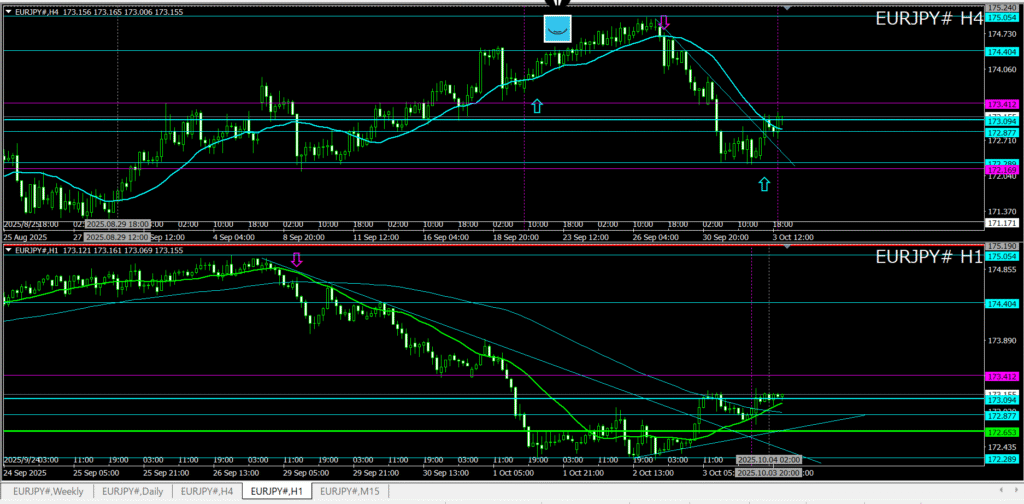Click the chart shift triangle atop H4 chart

pyautogui.click(x=788, y=8)
